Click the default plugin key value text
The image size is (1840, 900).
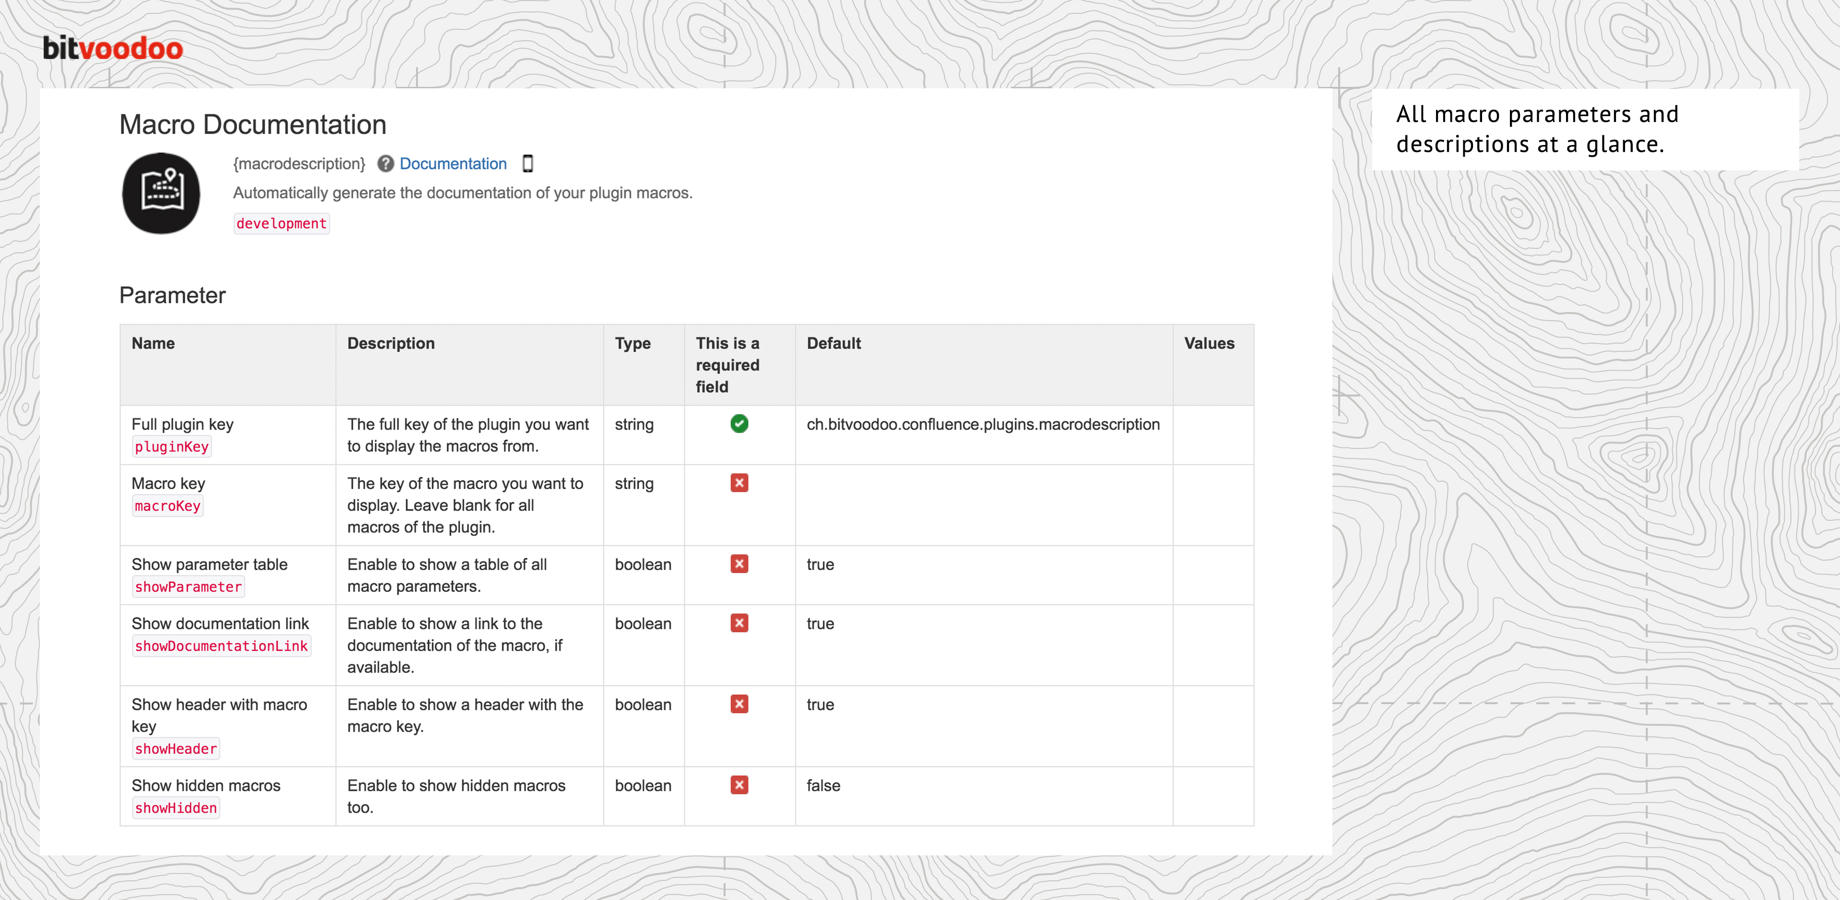point(983,424)
